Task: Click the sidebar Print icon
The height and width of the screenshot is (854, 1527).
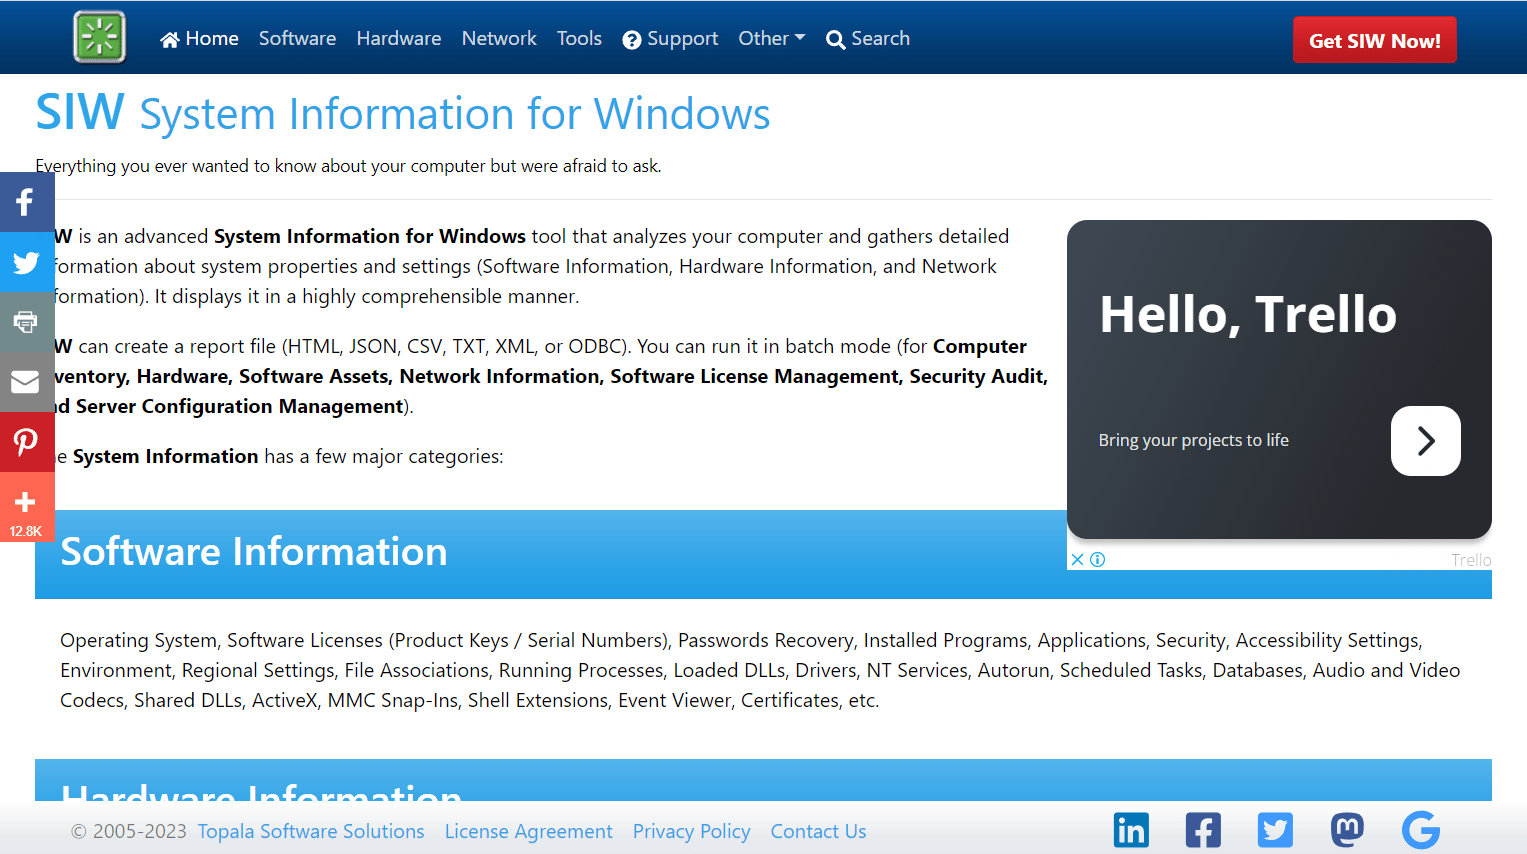Action: click(x=26, y=322)
